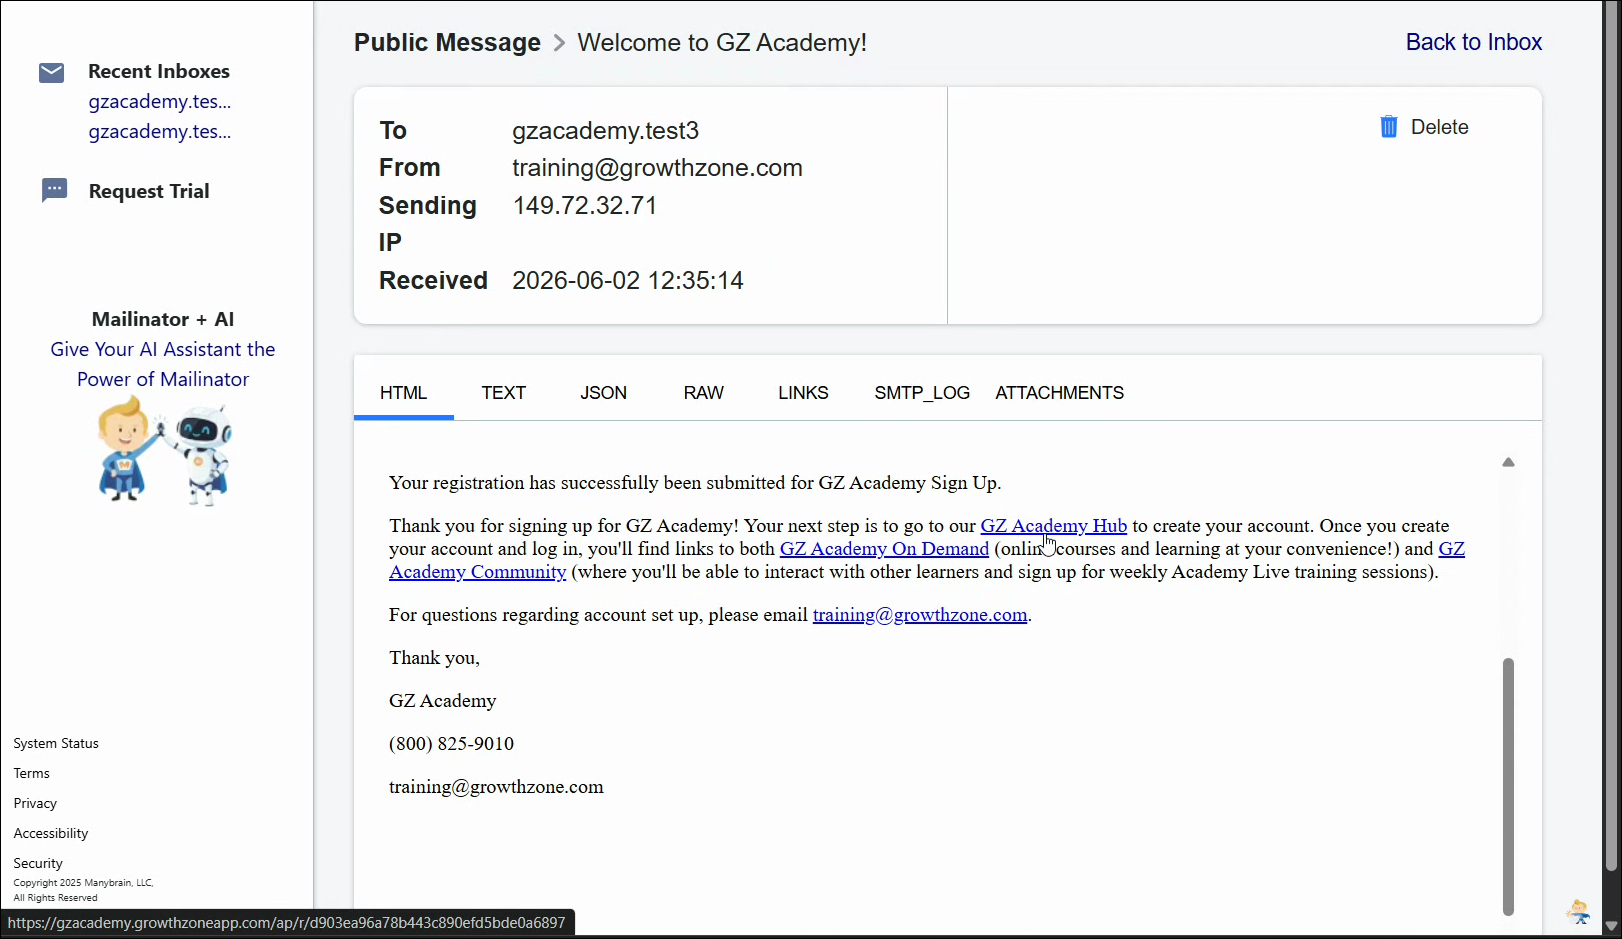This screenshot has width=1622, height=939.
Task: View the LINKS tab
Action: click(x=803, y=393)
